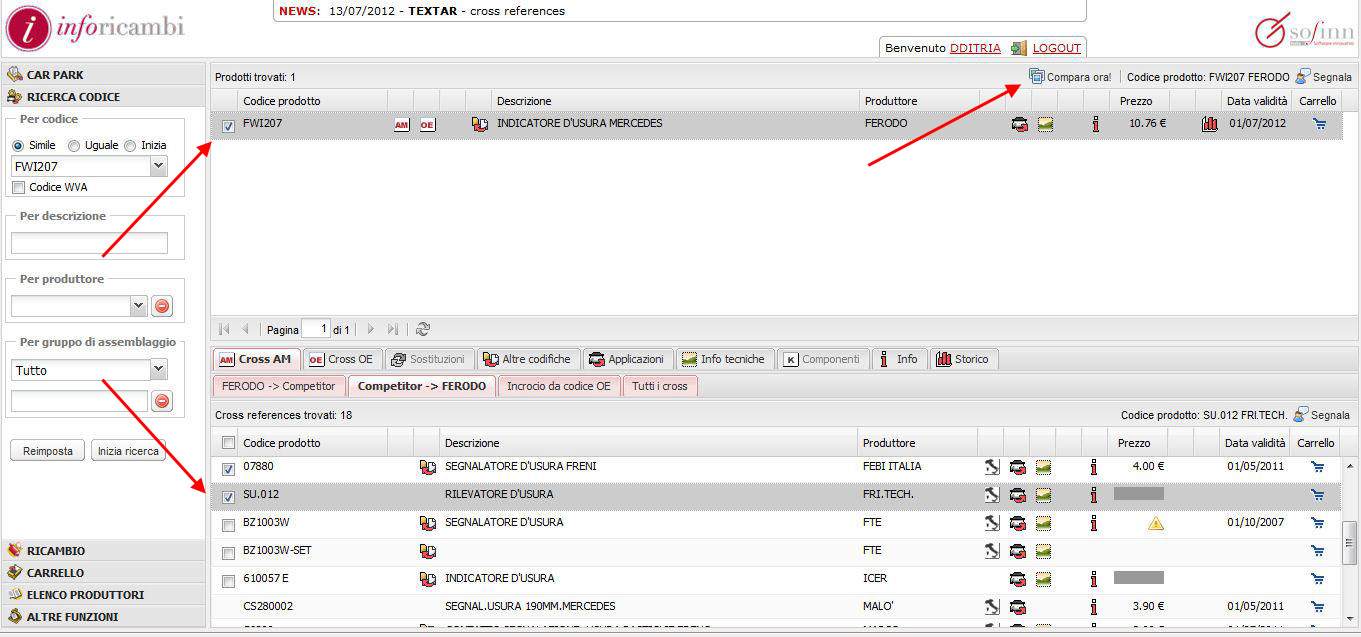Image resolution: width=1361 pixels, height=637 pixels.
Task: Switch to the Cross OE tab
Action: pyautogui.click(x=341, y=359)
